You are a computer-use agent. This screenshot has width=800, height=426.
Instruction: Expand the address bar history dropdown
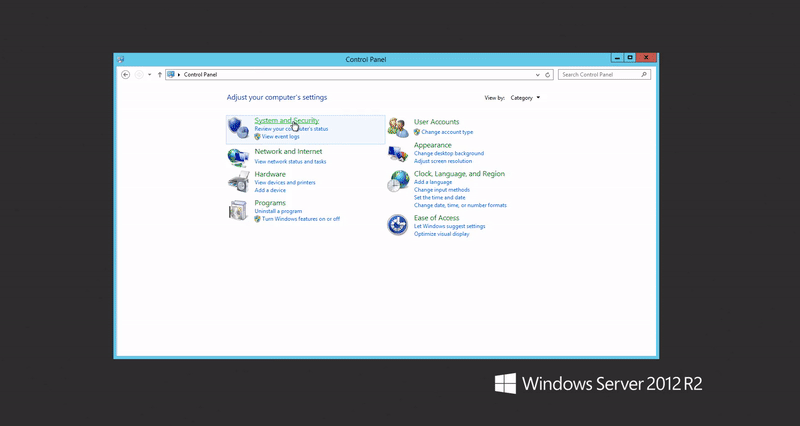coord(537,74)
